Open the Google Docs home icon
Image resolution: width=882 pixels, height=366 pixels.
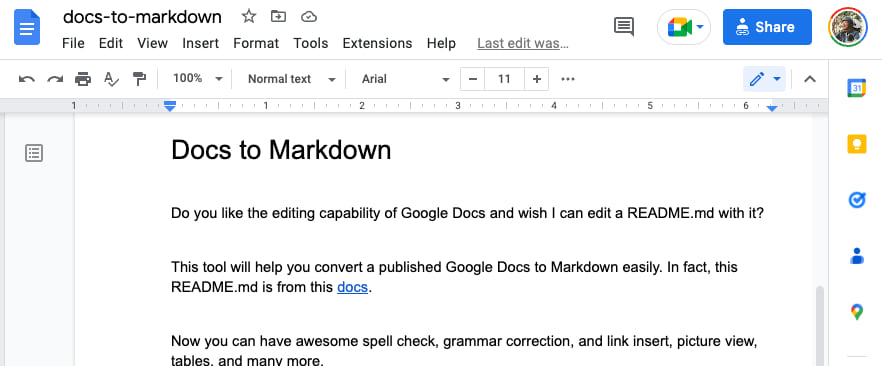coord(27,27)
